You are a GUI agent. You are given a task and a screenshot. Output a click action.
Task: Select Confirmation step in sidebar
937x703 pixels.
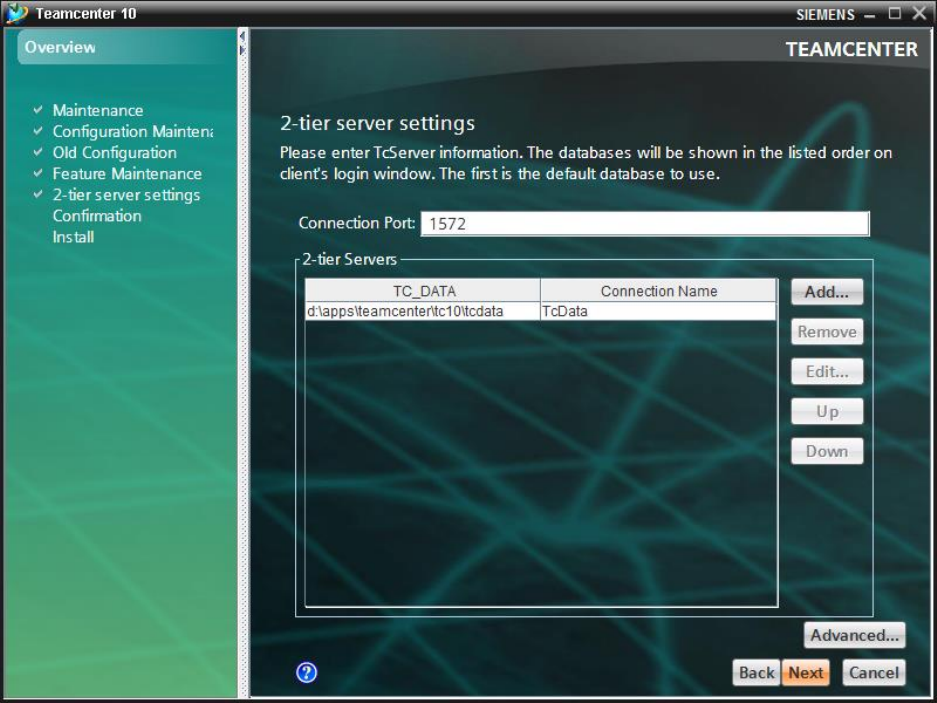pos(97,216)
